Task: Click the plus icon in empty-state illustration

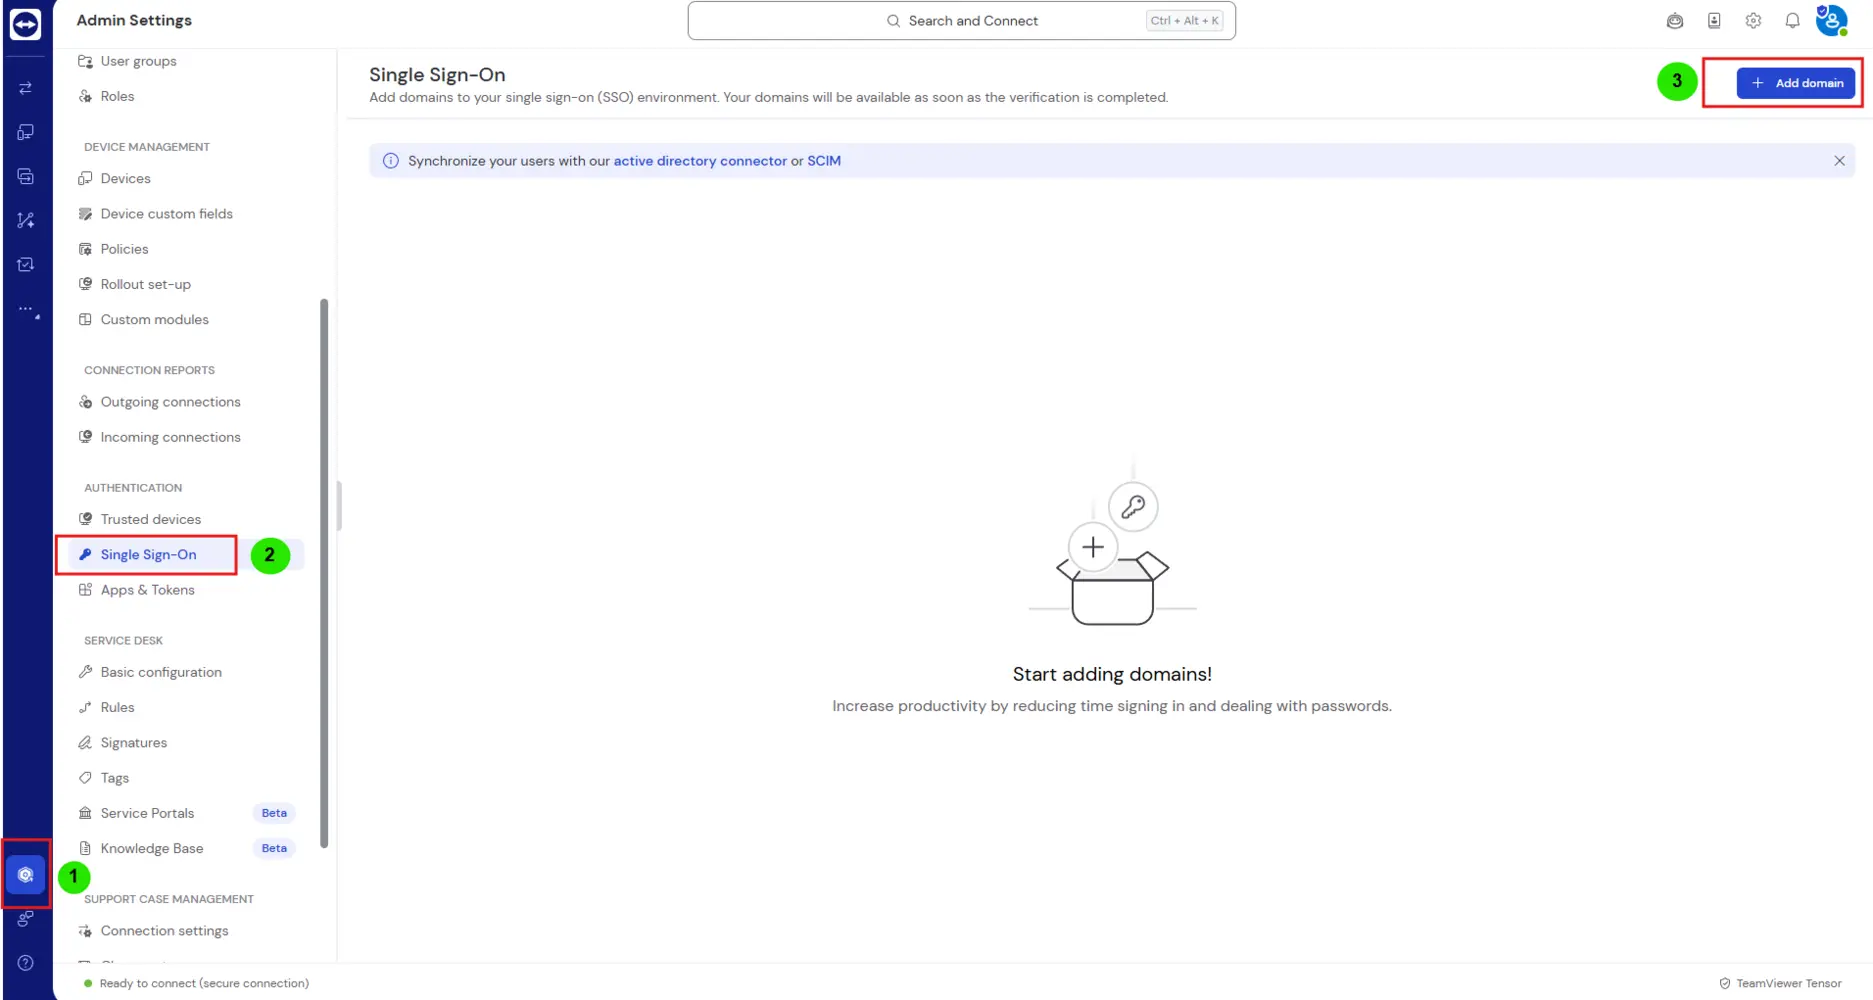Action: pyautogui.click(x=1093, y=547)
